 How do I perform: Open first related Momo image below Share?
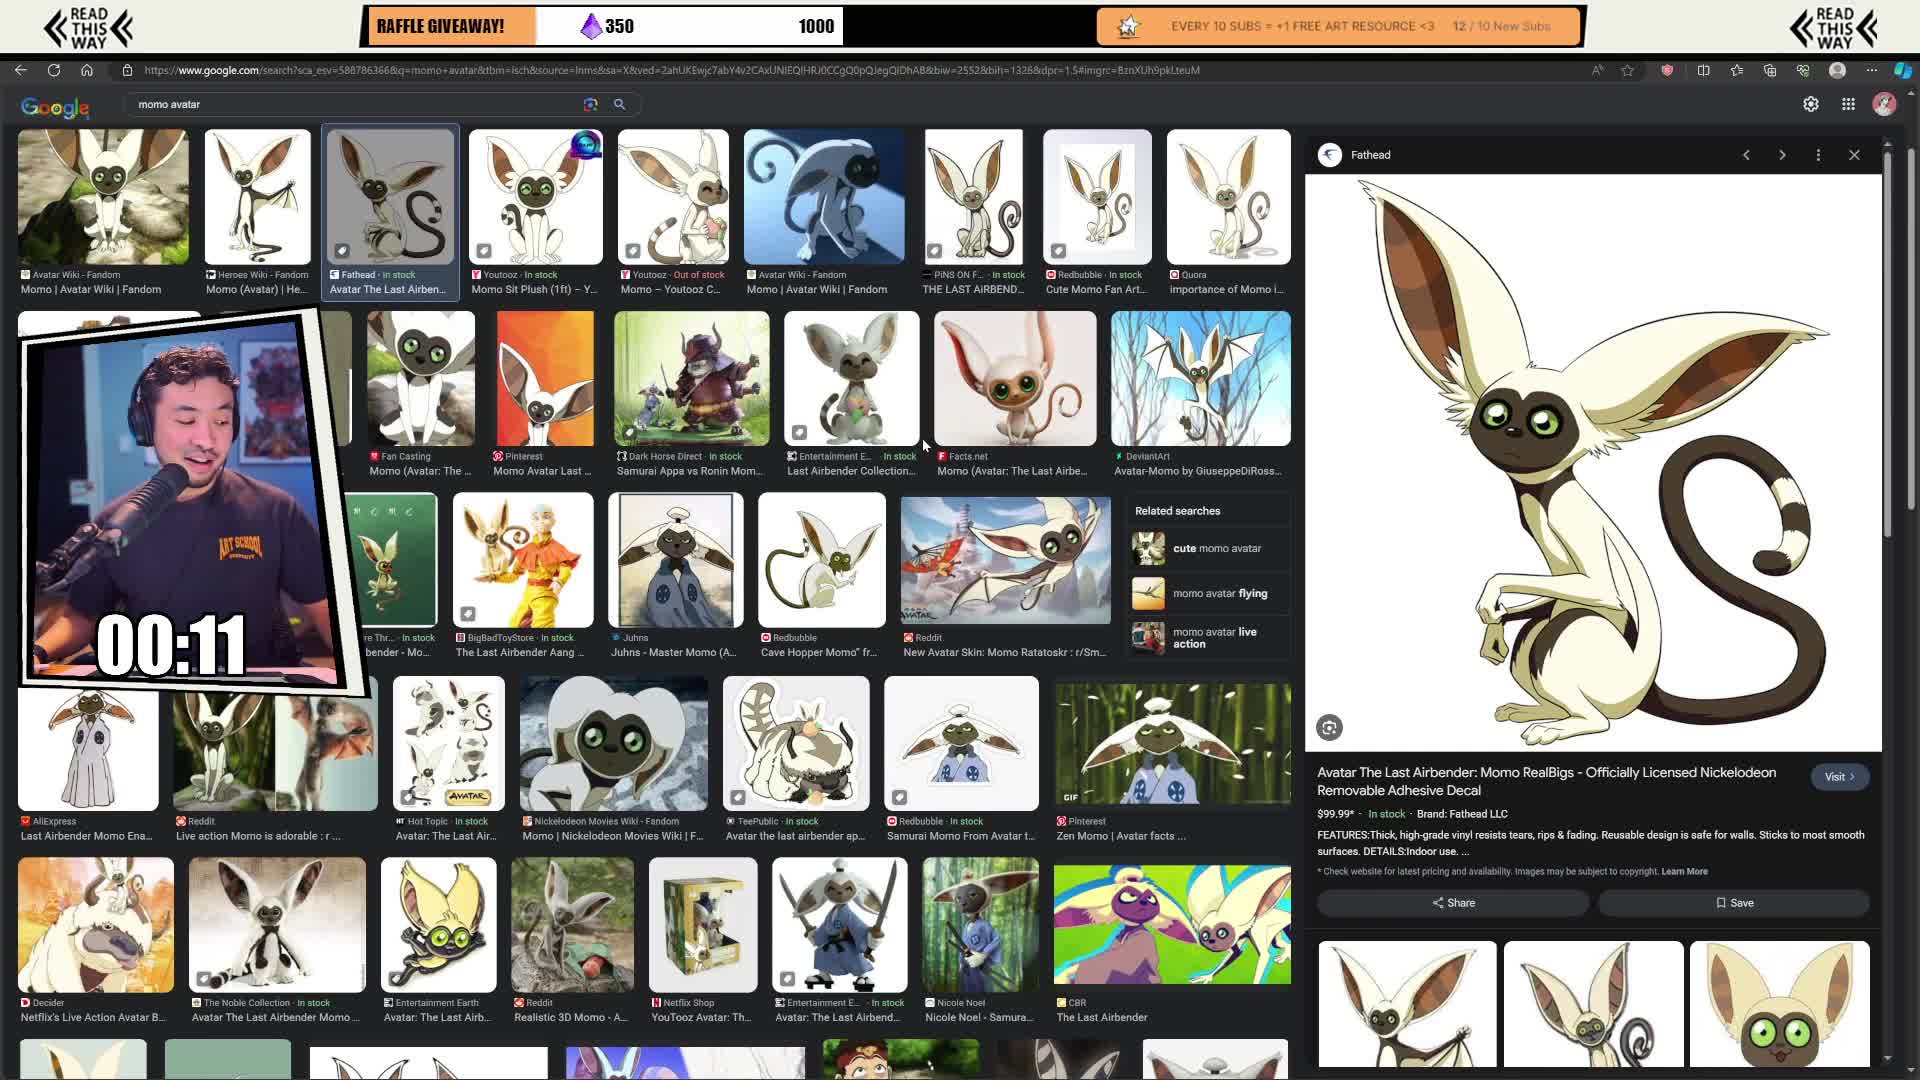pyautogui.click(x=1407, y=1004)
